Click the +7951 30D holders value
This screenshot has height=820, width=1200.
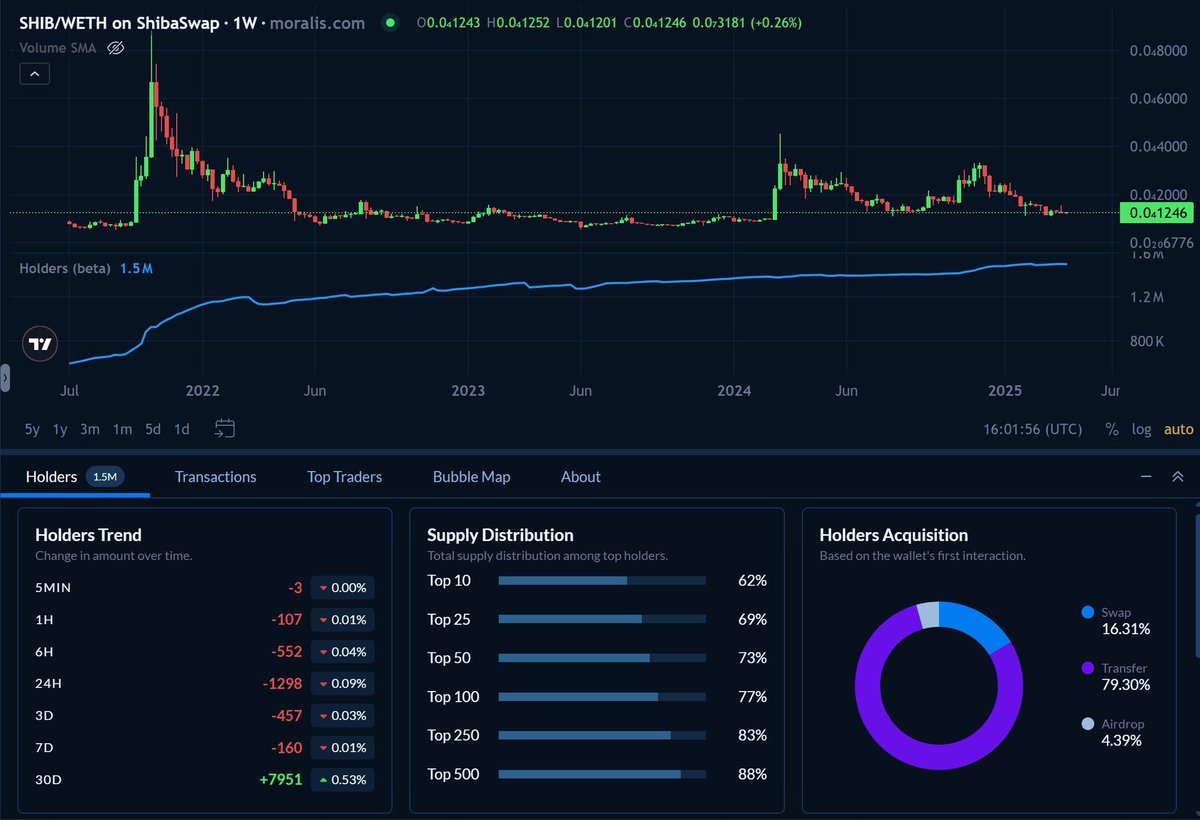click(281, 779)
